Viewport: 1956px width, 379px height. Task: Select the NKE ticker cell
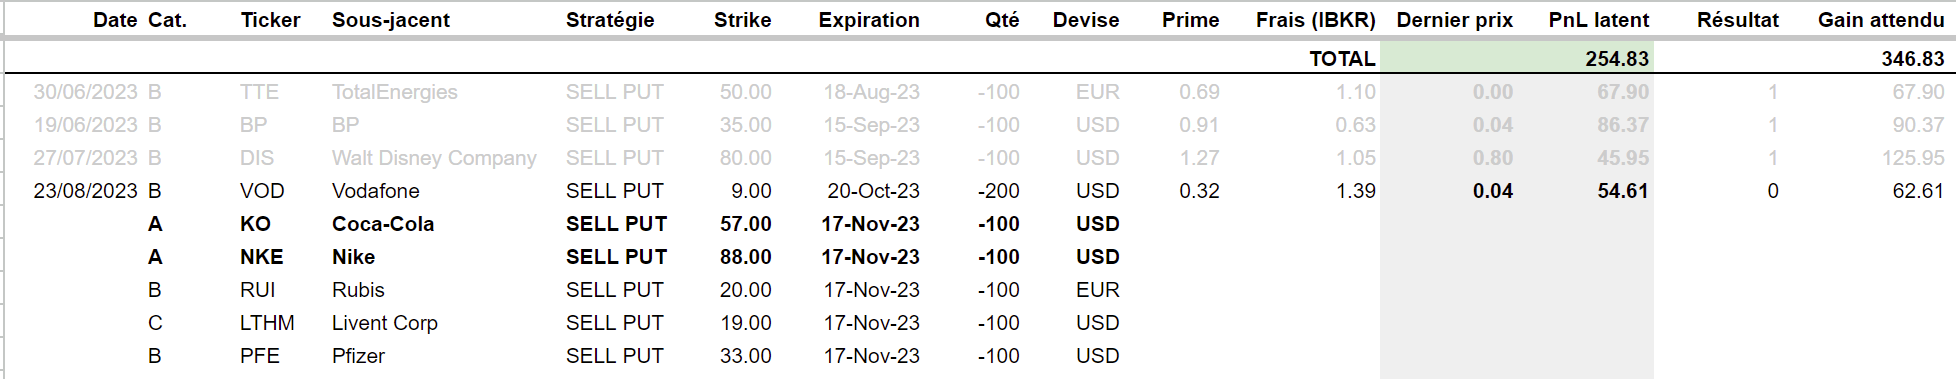[262, 257]
